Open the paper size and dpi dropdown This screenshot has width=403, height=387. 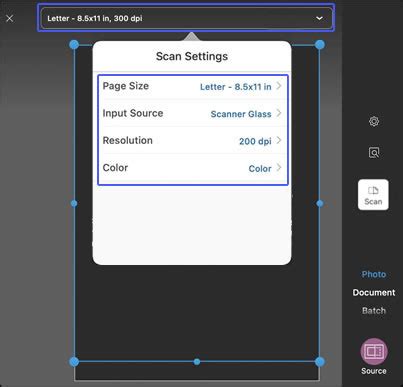point(186,18)
